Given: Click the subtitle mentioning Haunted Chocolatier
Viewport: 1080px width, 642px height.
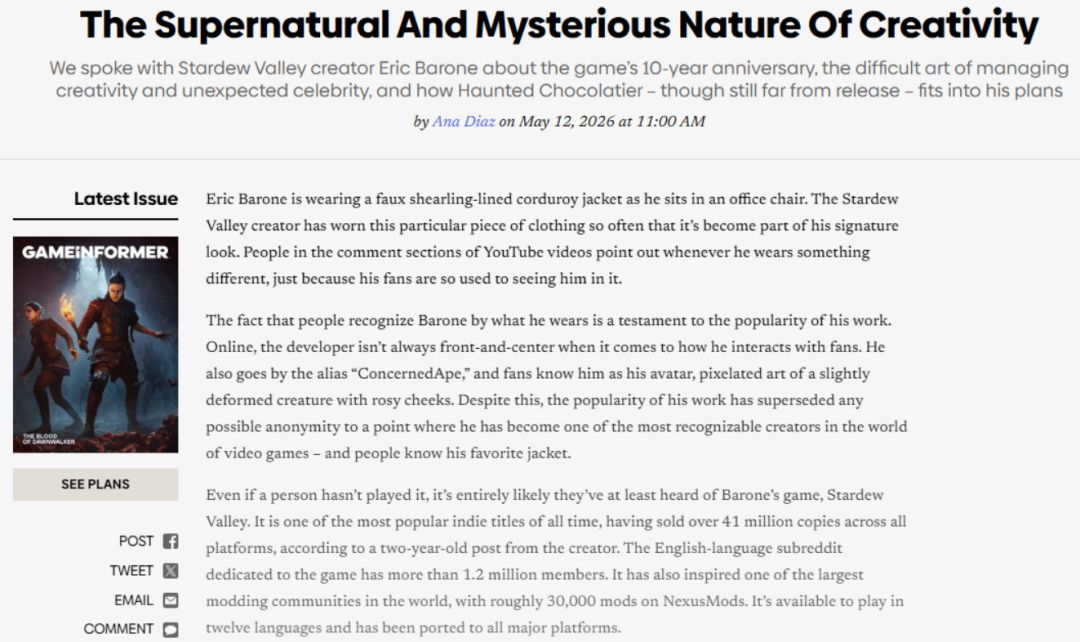Looking at the screenshot, I should point(559,79).
